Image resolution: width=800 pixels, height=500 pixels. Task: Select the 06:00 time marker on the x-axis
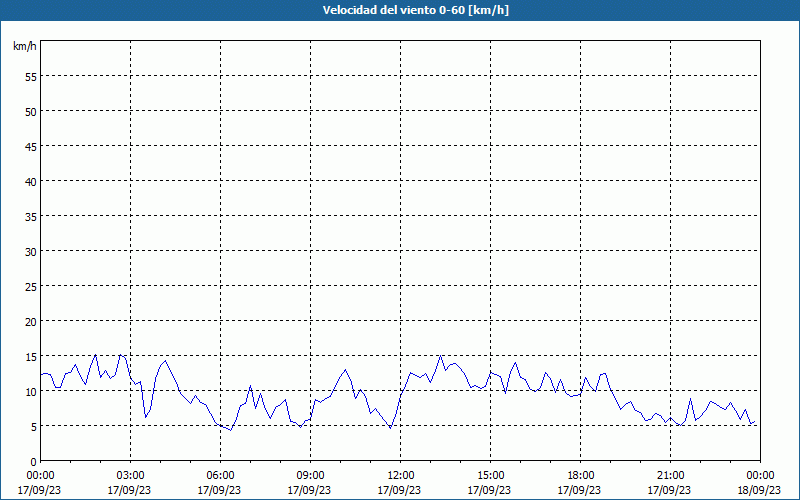[220, 475]
